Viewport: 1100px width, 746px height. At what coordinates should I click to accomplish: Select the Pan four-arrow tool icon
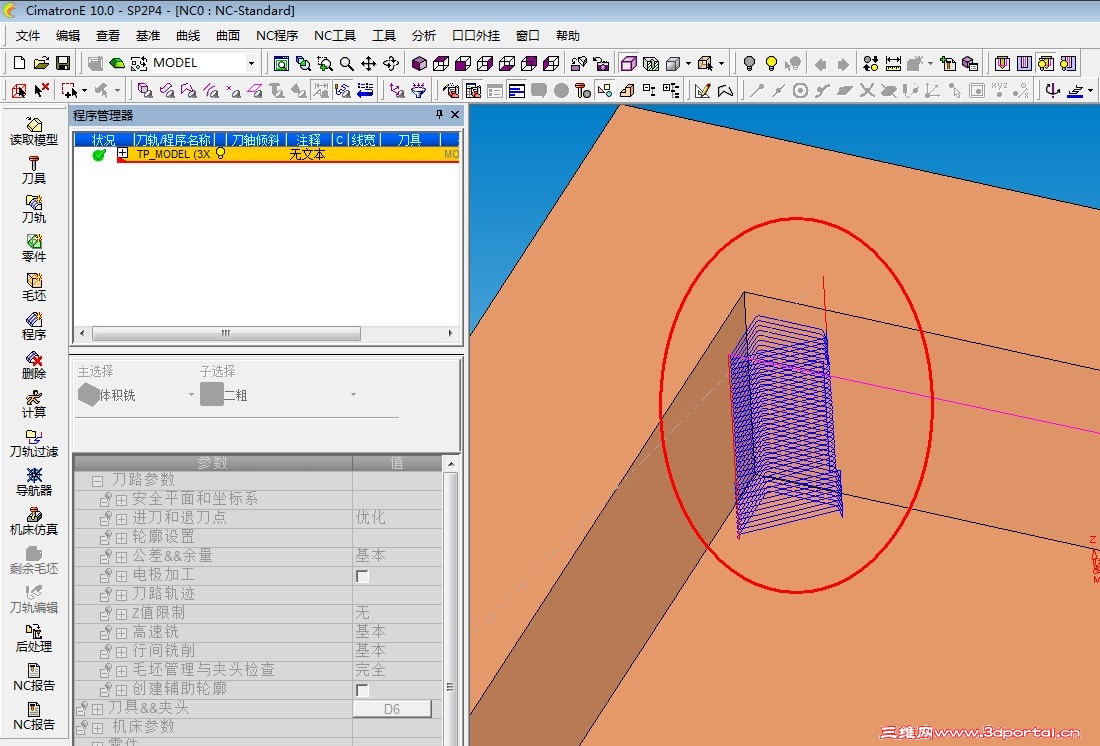[x=368, y=64]
